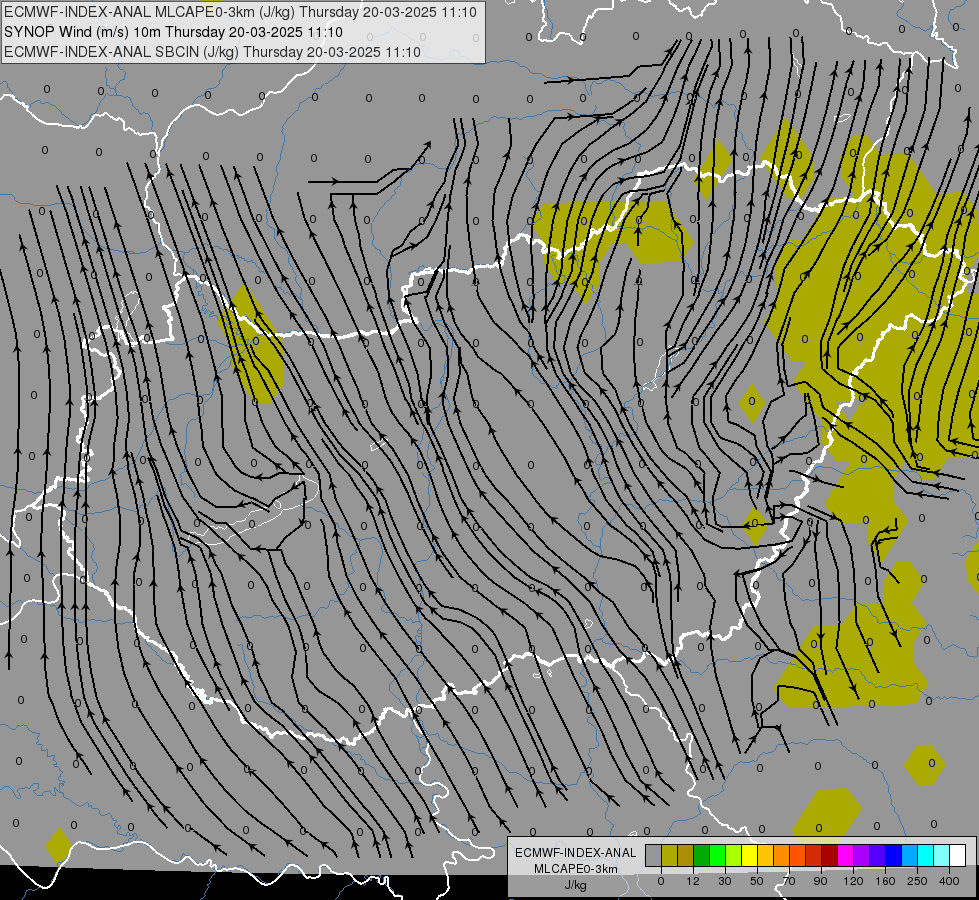This screenshot has height=900, width=979.
Task: Select the dark red legend swatch
Action: pos(830,855)
